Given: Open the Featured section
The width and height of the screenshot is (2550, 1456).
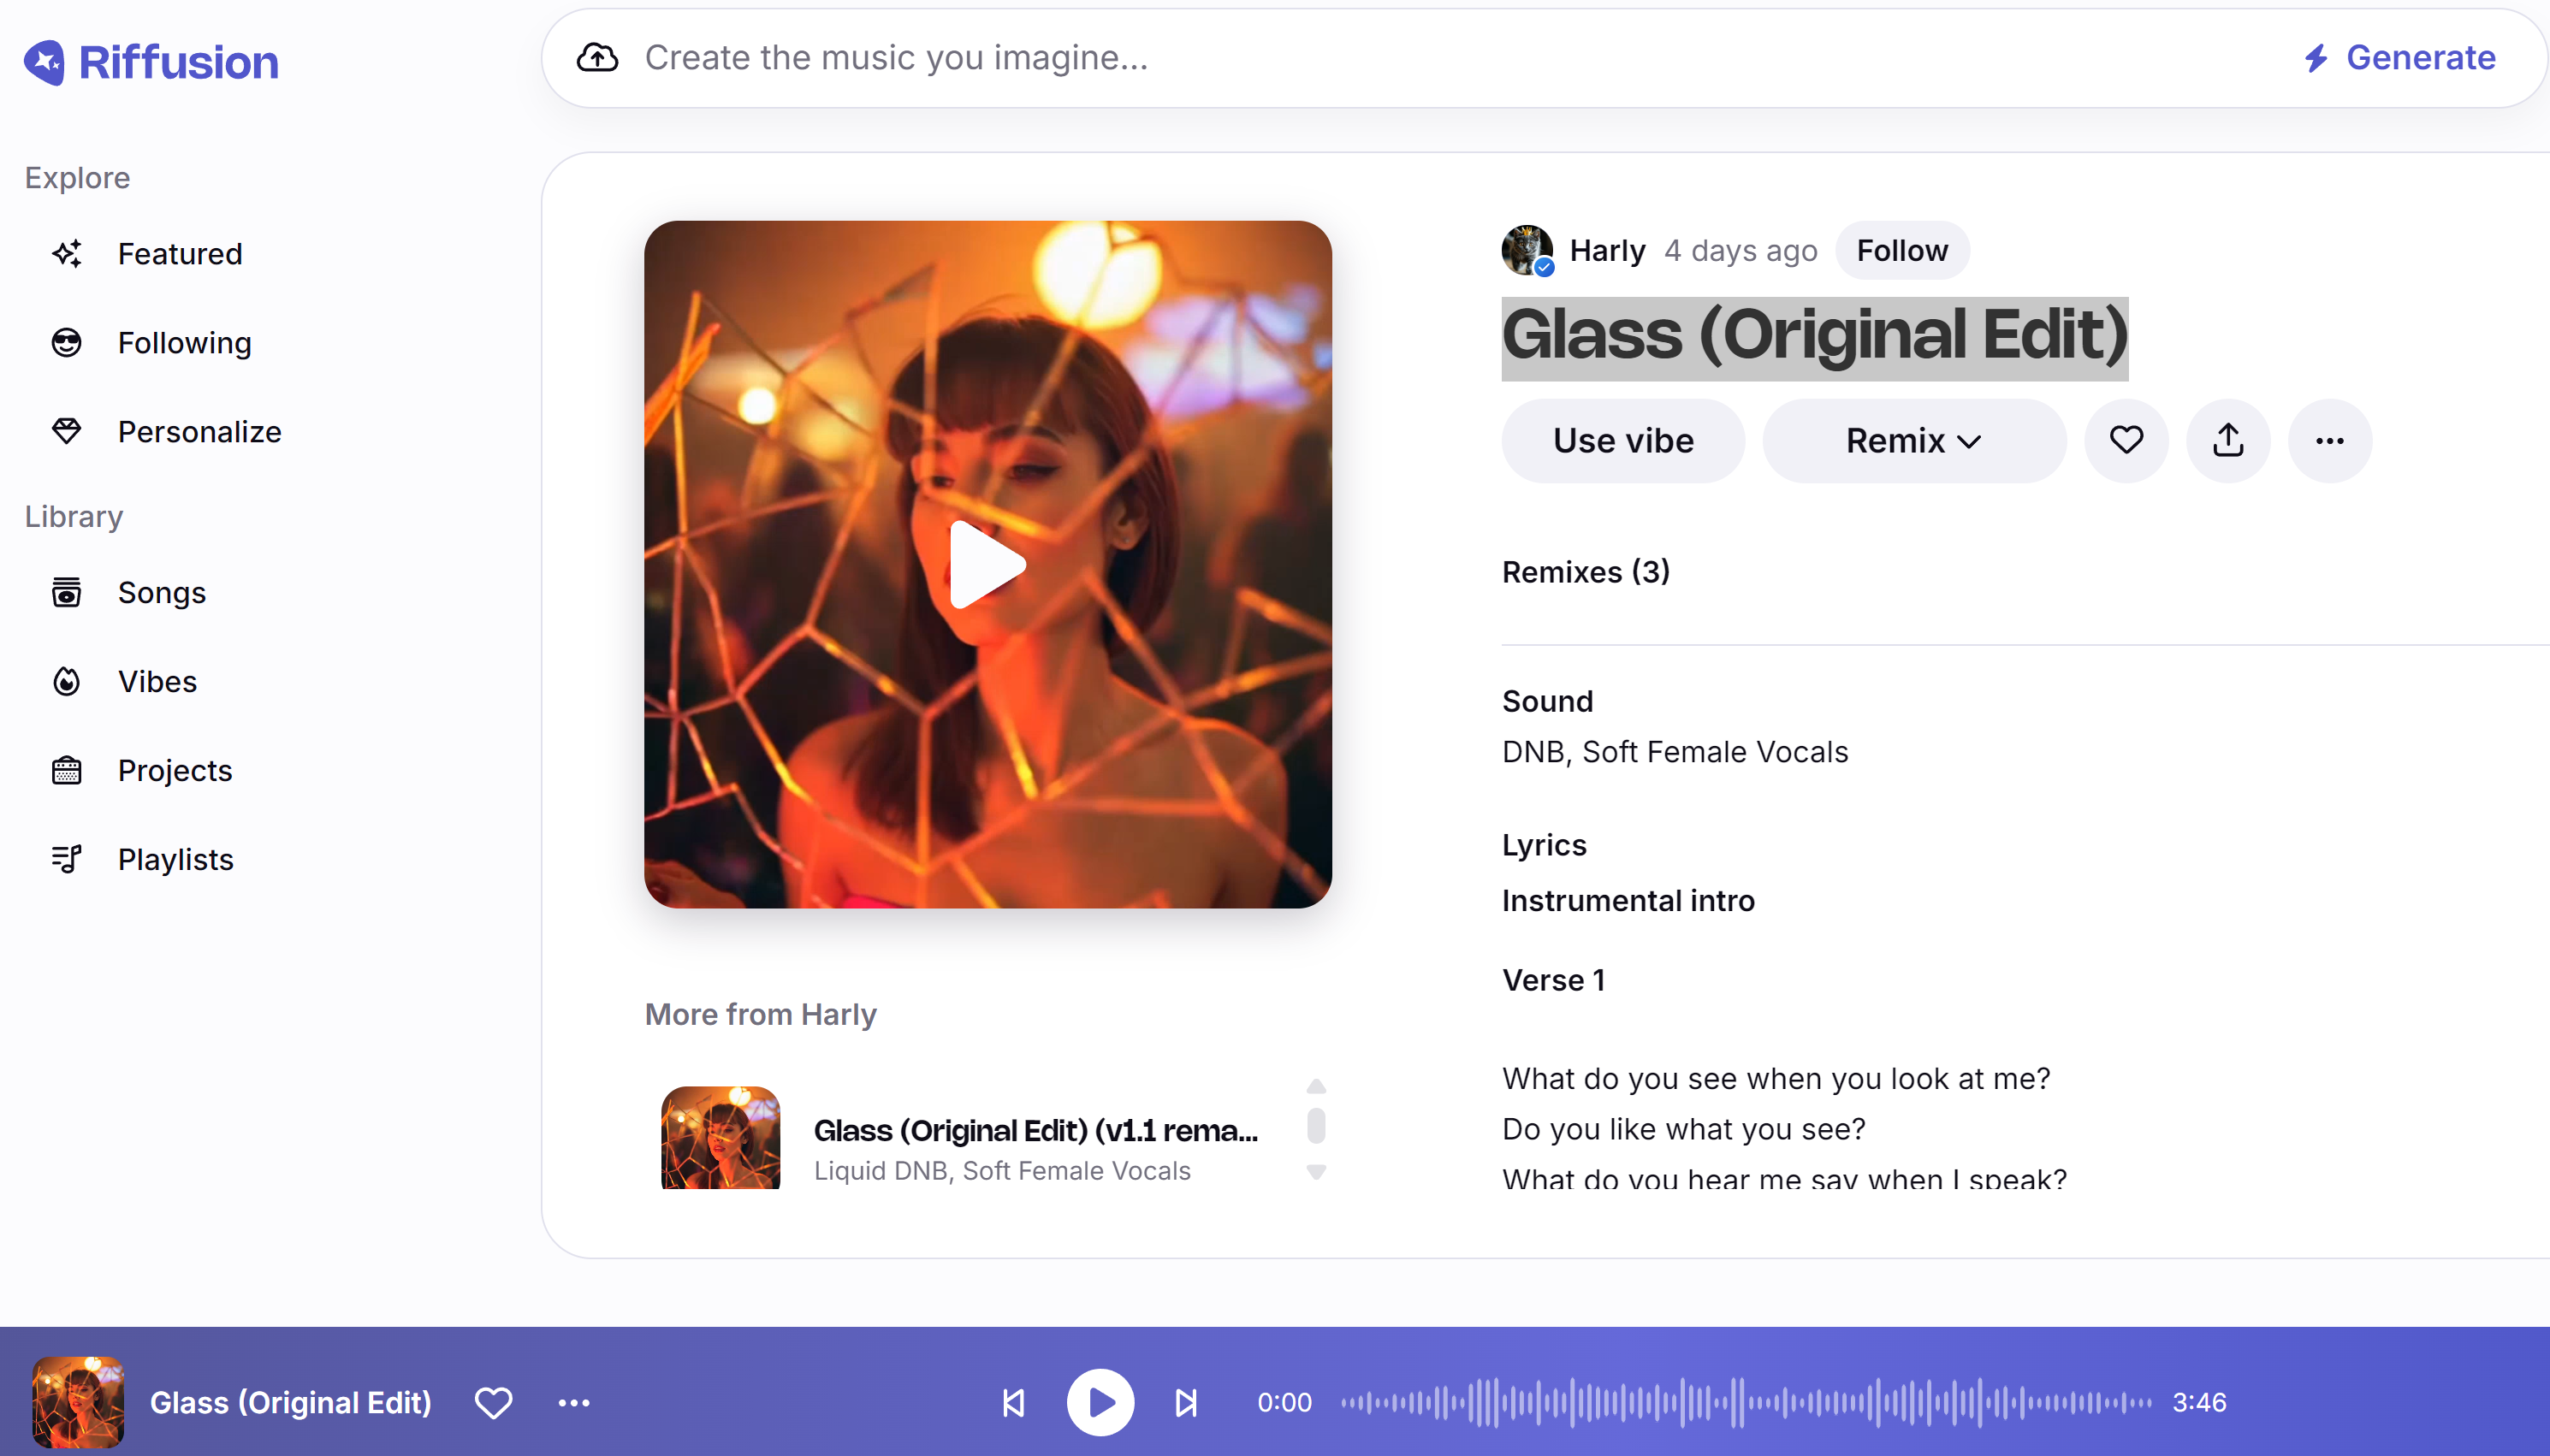Looking at the screenshot, I should click(x=146, y=254).
